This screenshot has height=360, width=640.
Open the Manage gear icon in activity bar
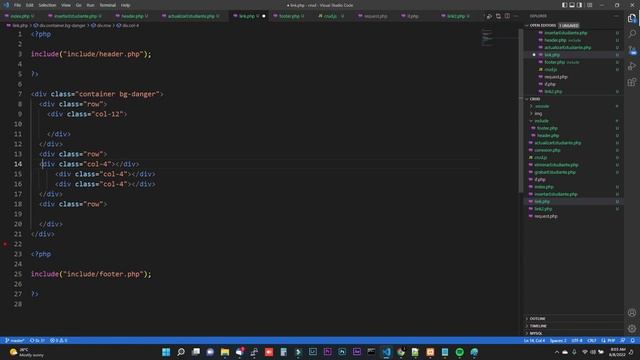tap(632, 329)
